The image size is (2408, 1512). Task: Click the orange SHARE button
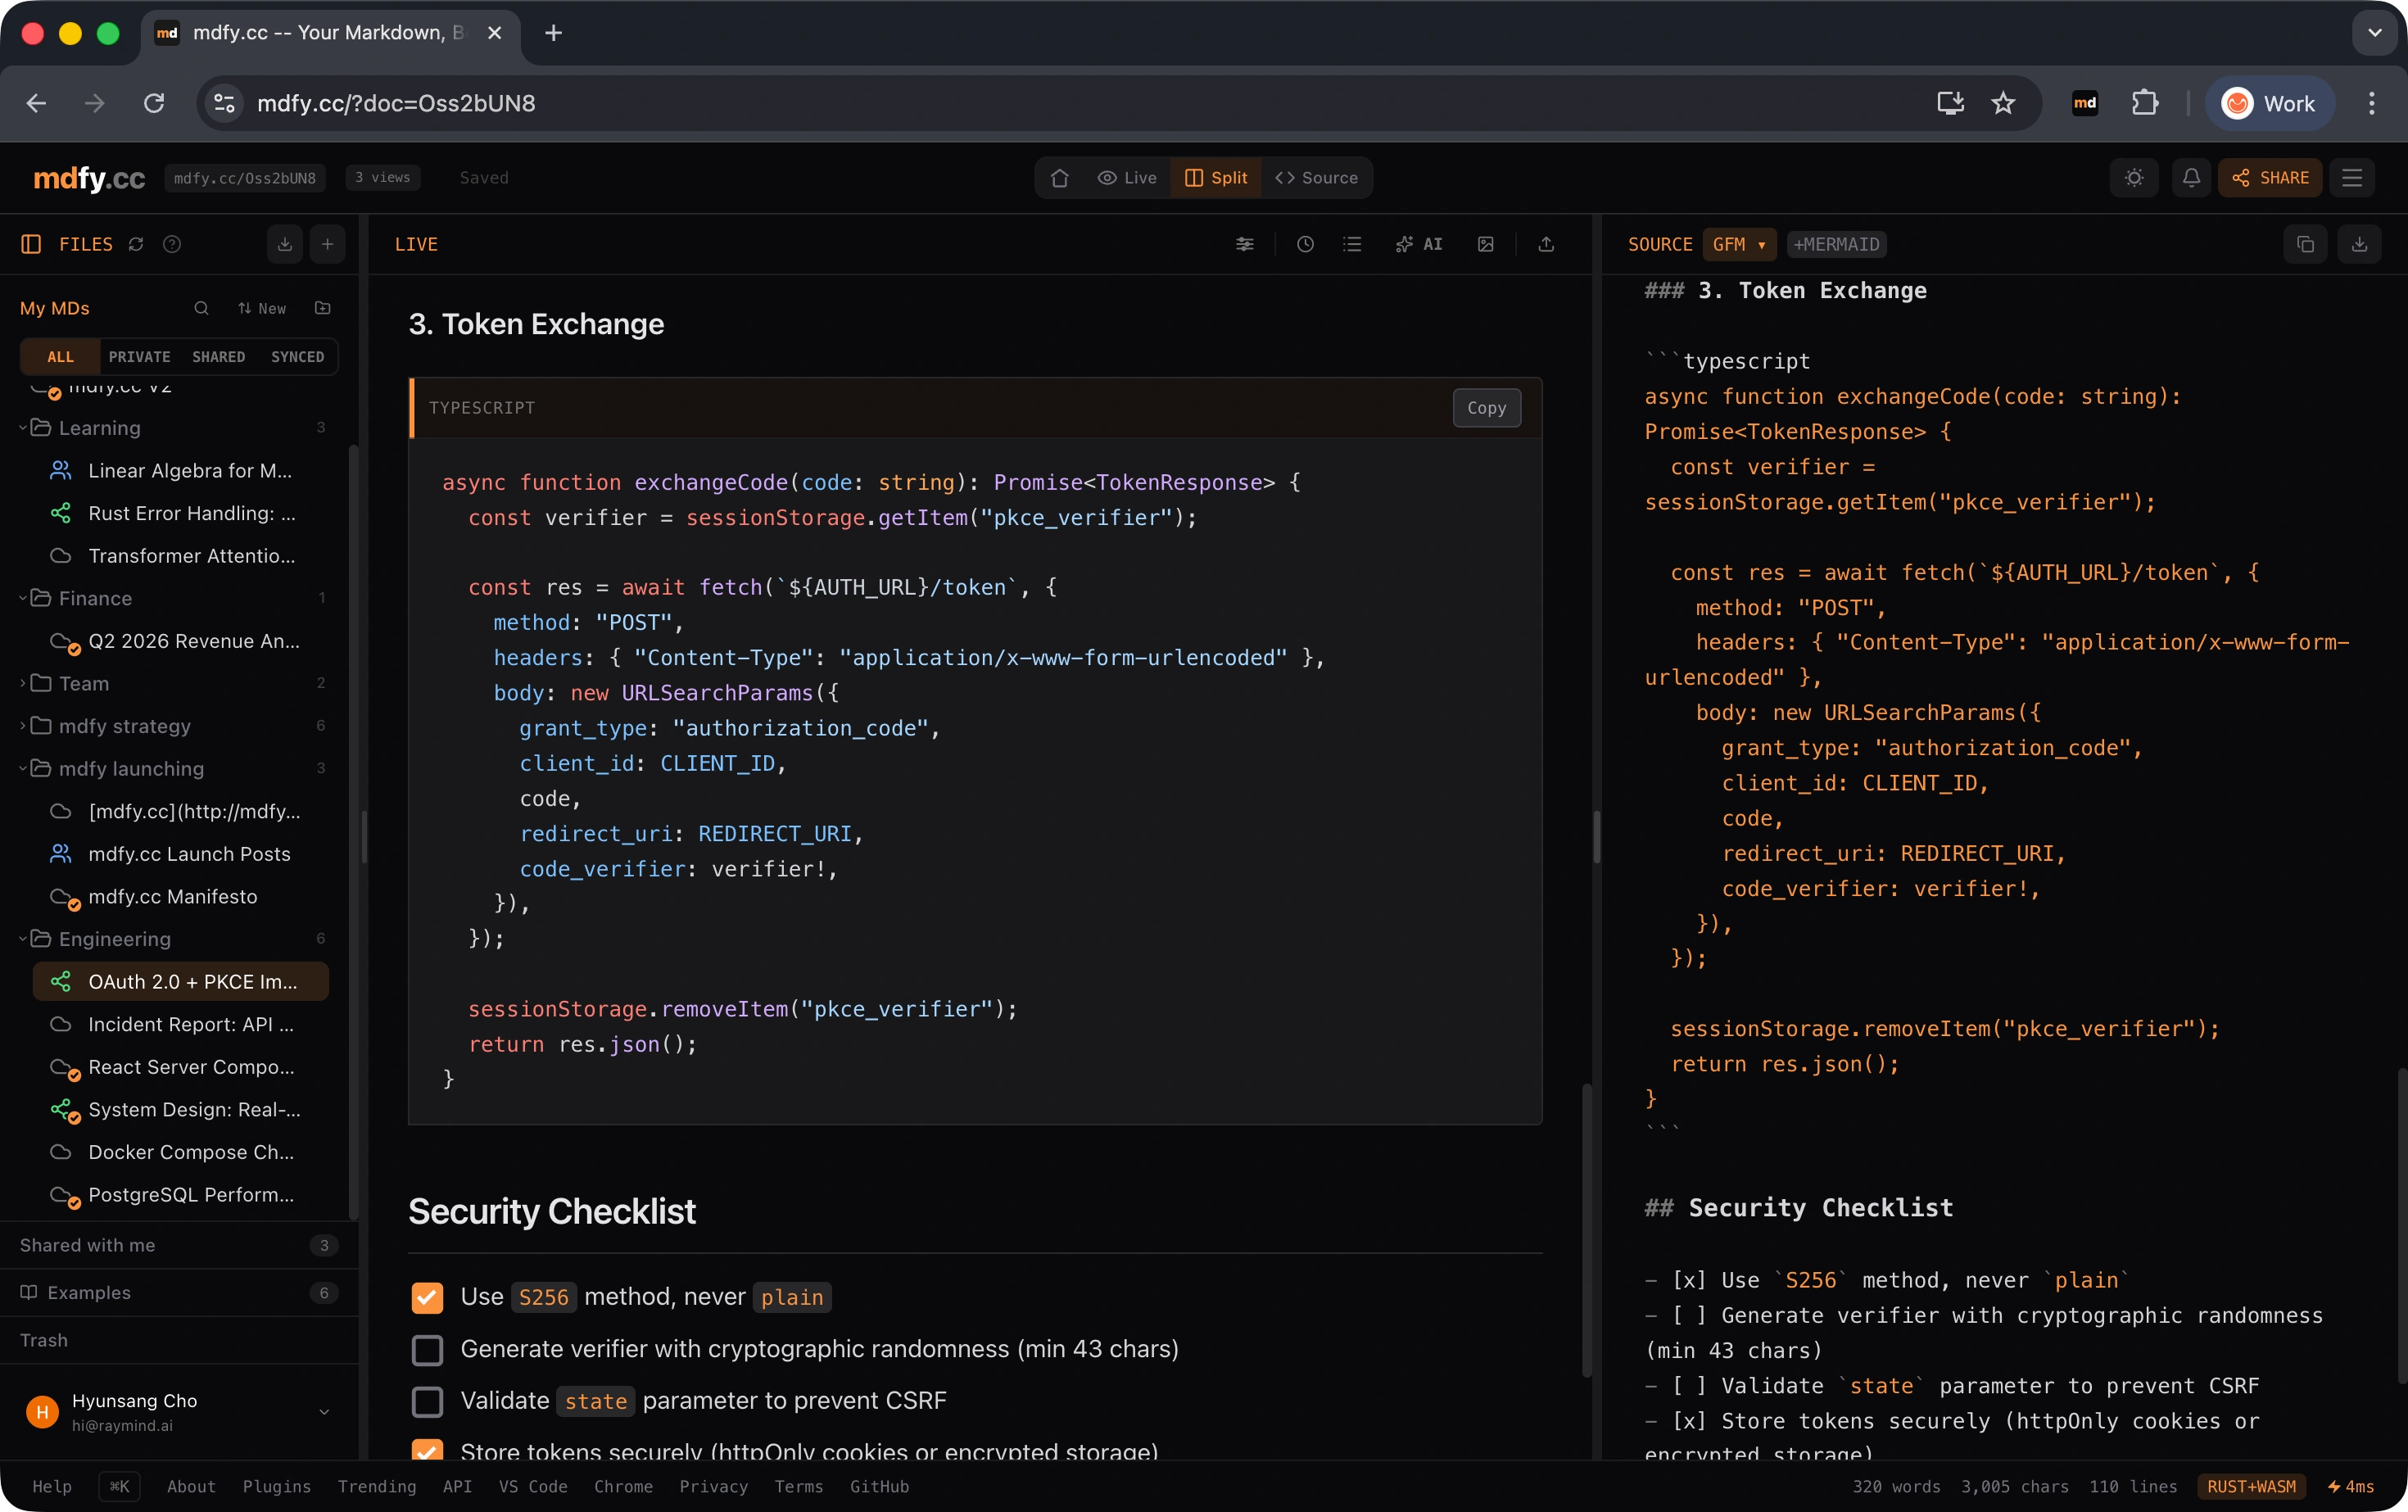pyautogui.click(x=2270, y=178)
